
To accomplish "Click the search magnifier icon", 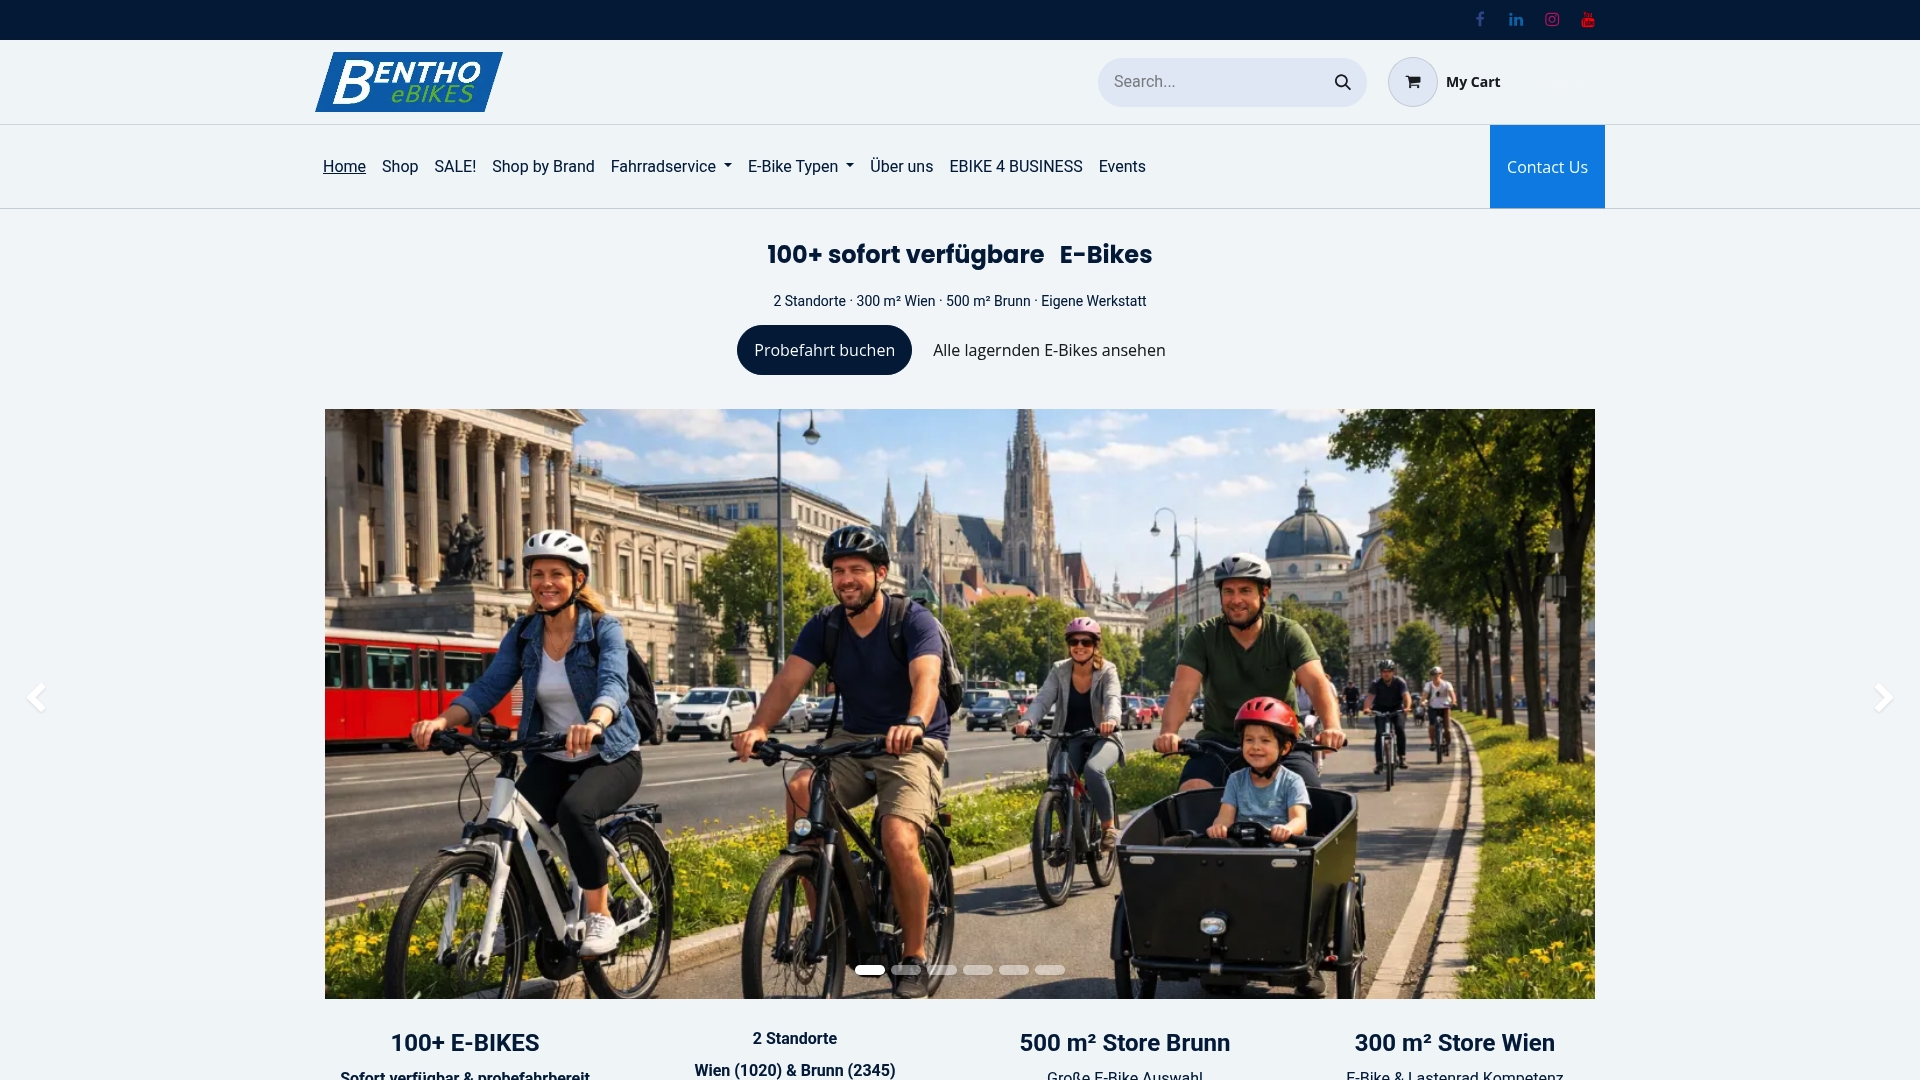I will point(1342,82).
